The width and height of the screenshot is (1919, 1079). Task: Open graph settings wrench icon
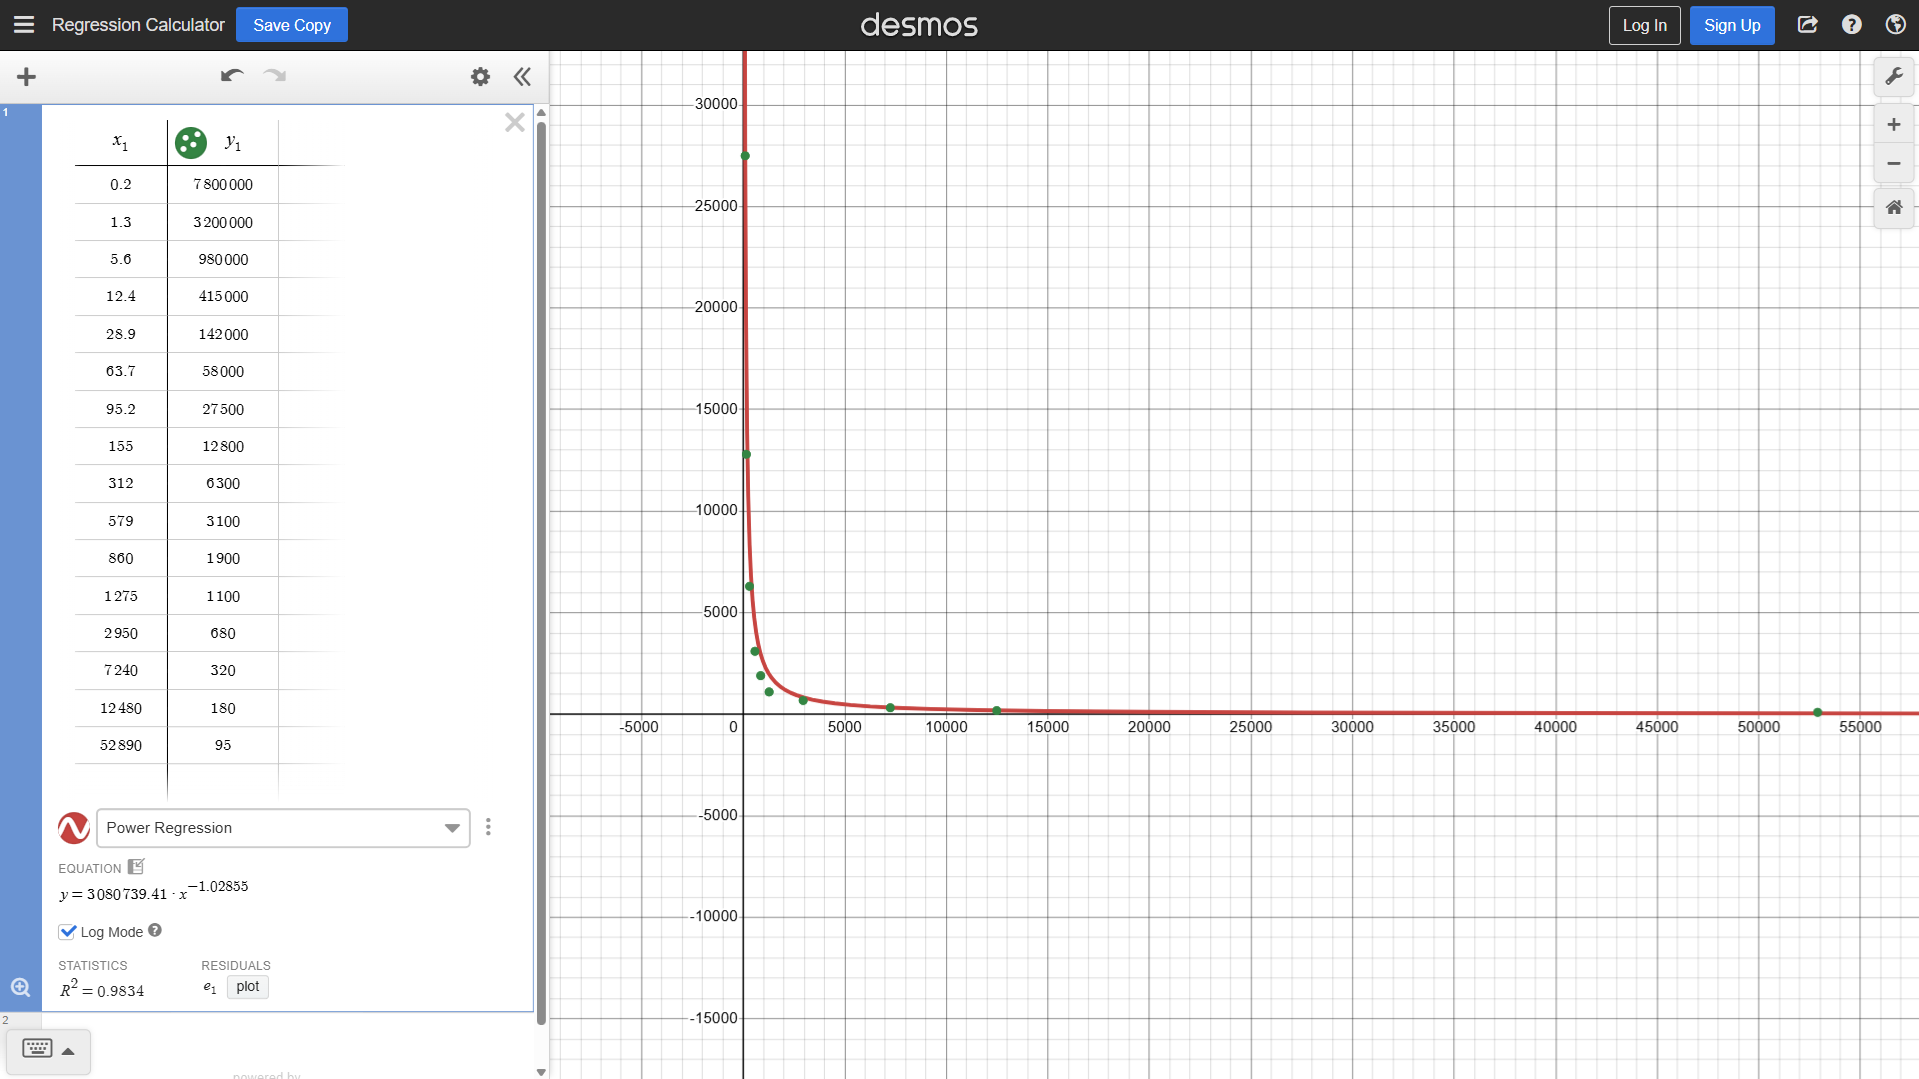[x=1894, y=77]
